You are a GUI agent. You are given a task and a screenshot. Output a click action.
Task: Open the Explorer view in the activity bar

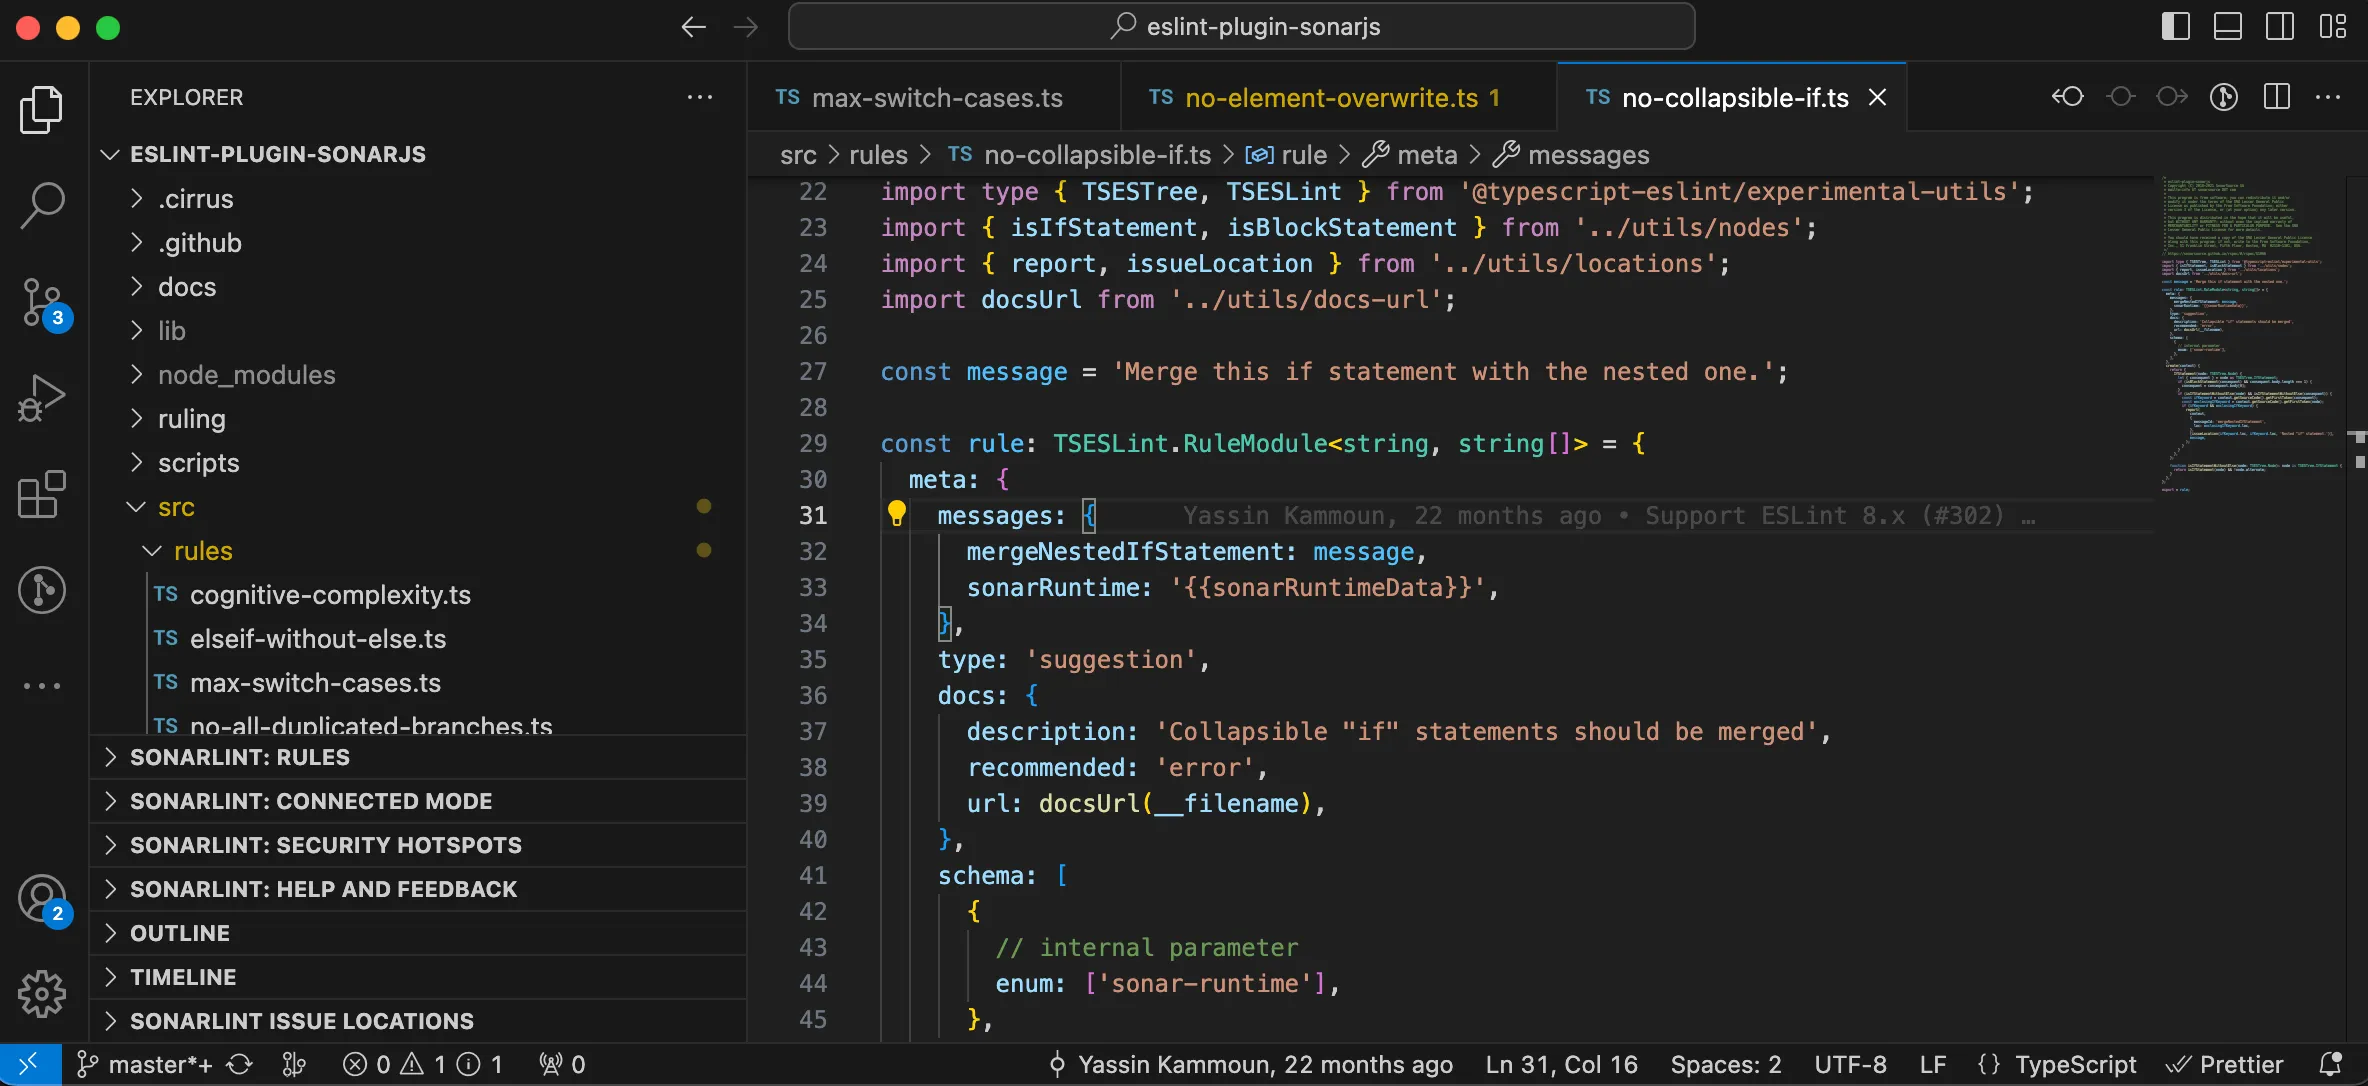[42, 109]
